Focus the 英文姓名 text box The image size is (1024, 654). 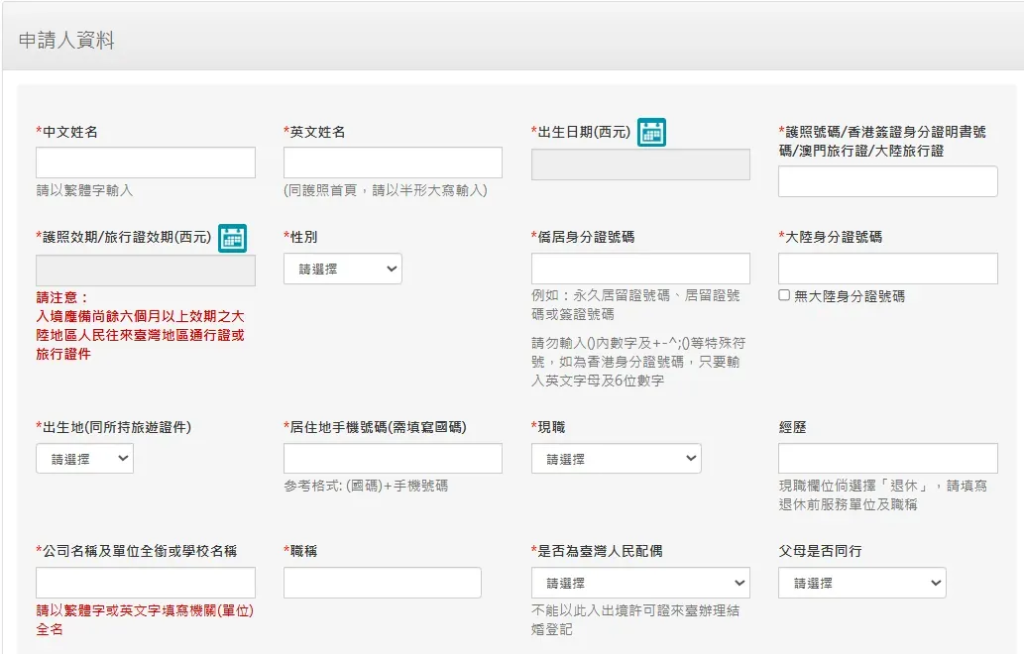(x=393, y=163)
